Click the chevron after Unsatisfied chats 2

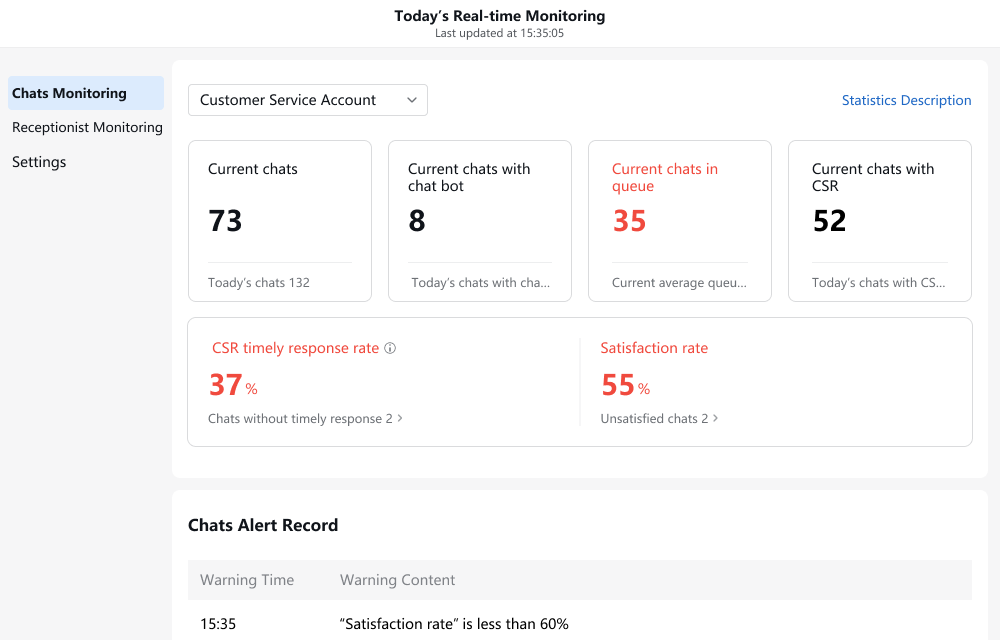(716, 418)
